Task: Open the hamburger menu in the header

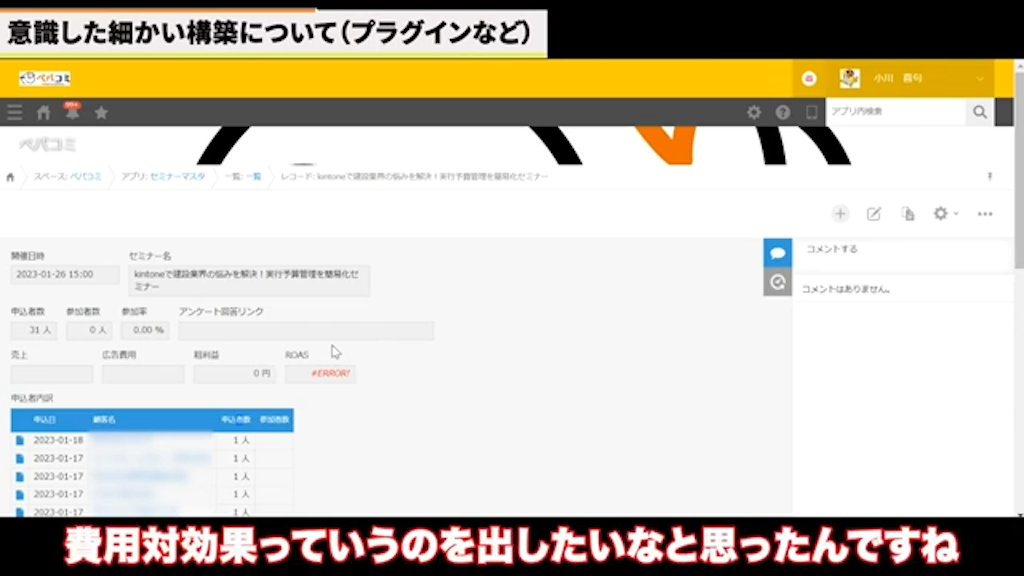Action: click(14, 113)
